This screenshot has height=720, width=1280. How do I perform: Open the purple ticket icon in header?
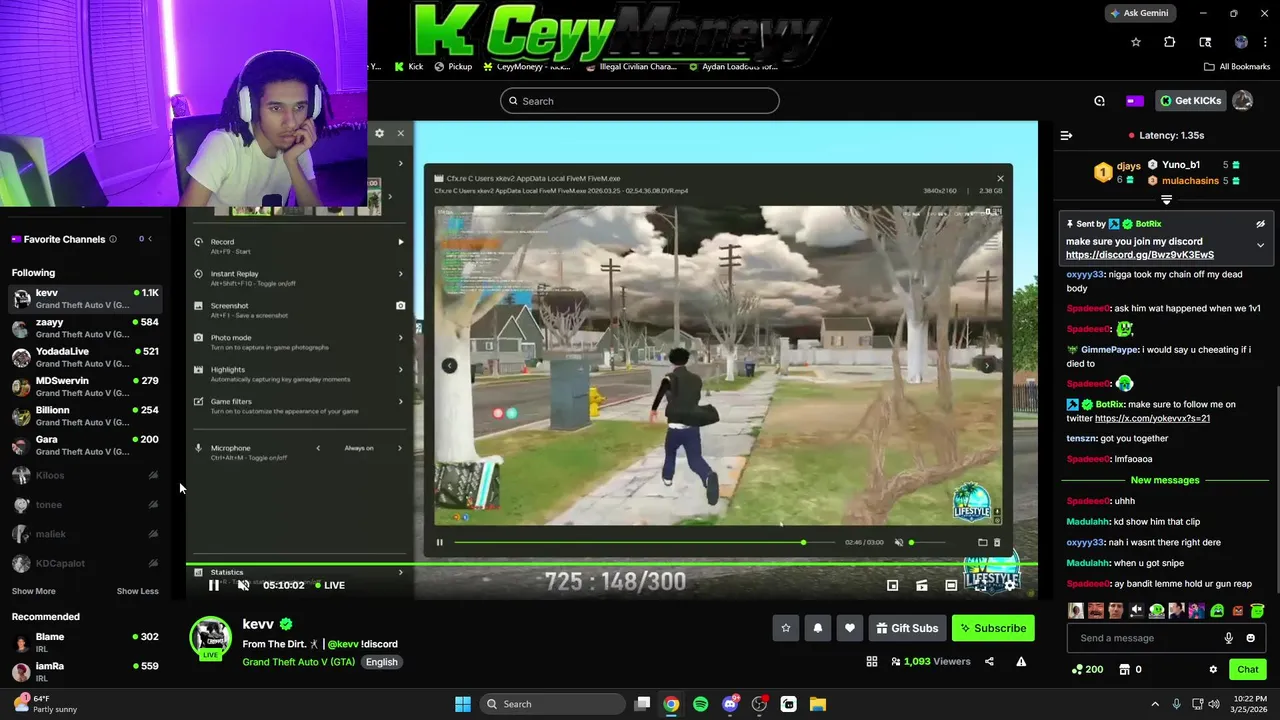1134,101
